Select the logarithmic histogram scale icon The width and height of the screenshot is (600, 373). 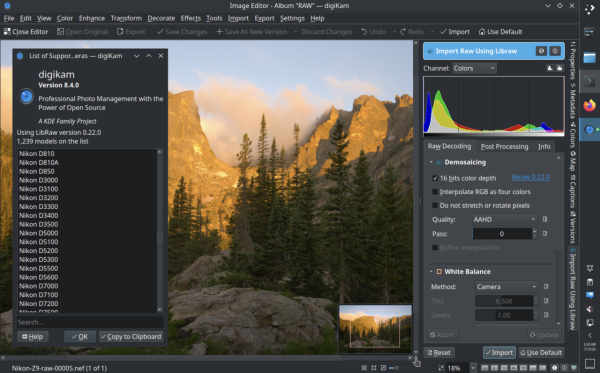(x=559, y=68)
